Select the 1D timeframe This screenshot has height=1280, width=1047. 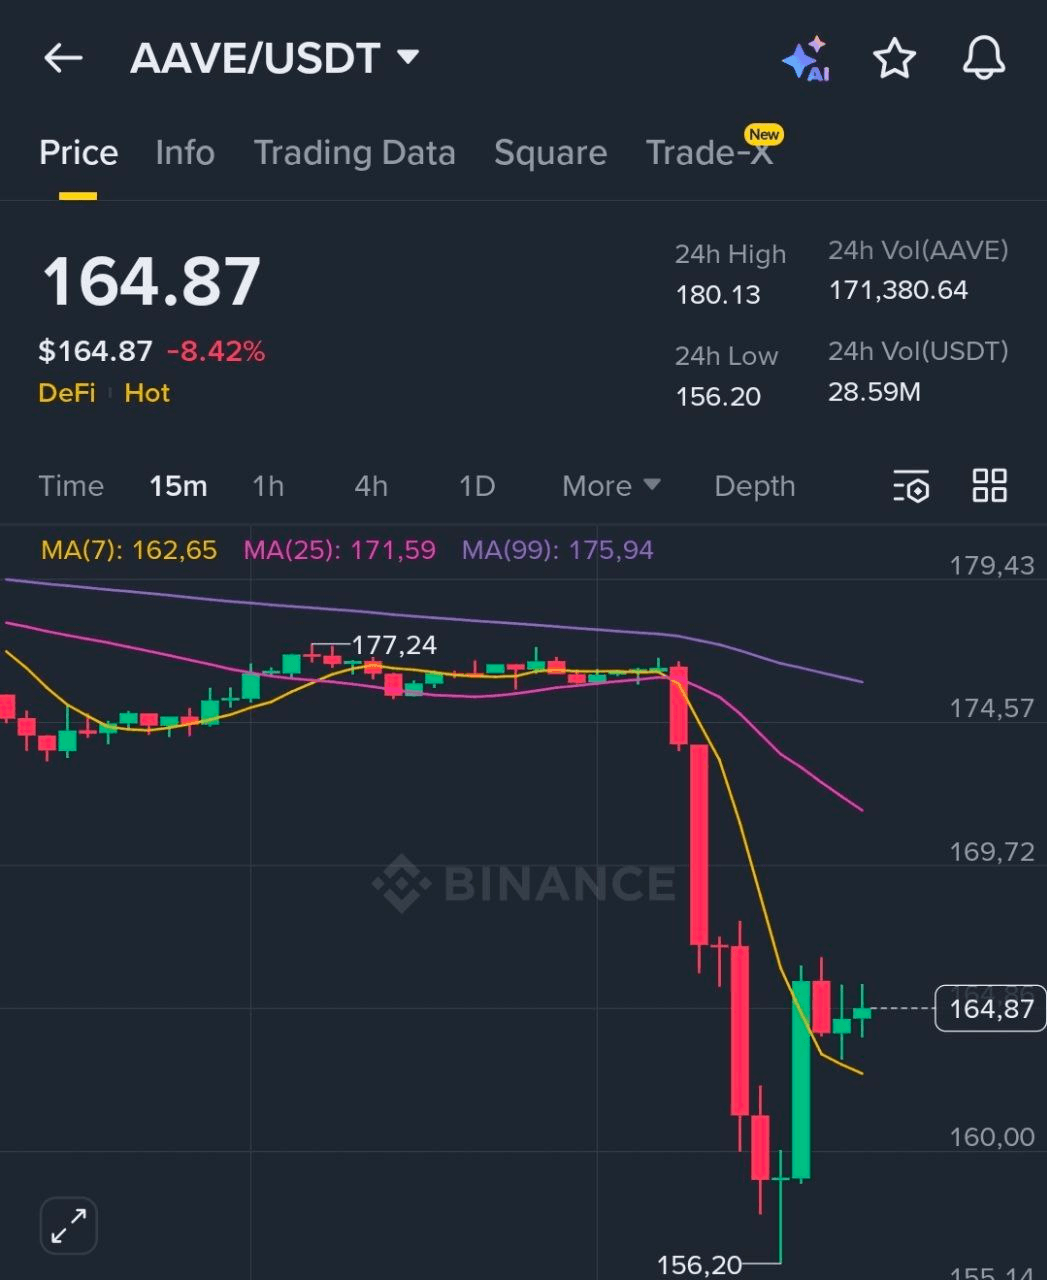[x=477, y=486]
